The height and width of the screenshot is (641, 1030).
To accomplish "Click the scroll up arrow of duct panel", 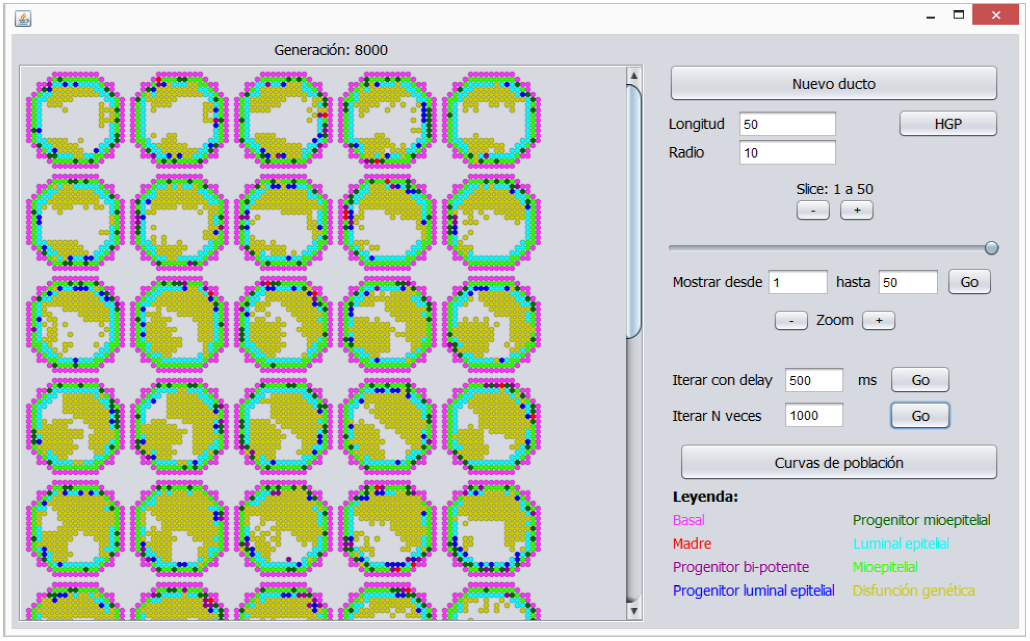I will click(633, 76).
